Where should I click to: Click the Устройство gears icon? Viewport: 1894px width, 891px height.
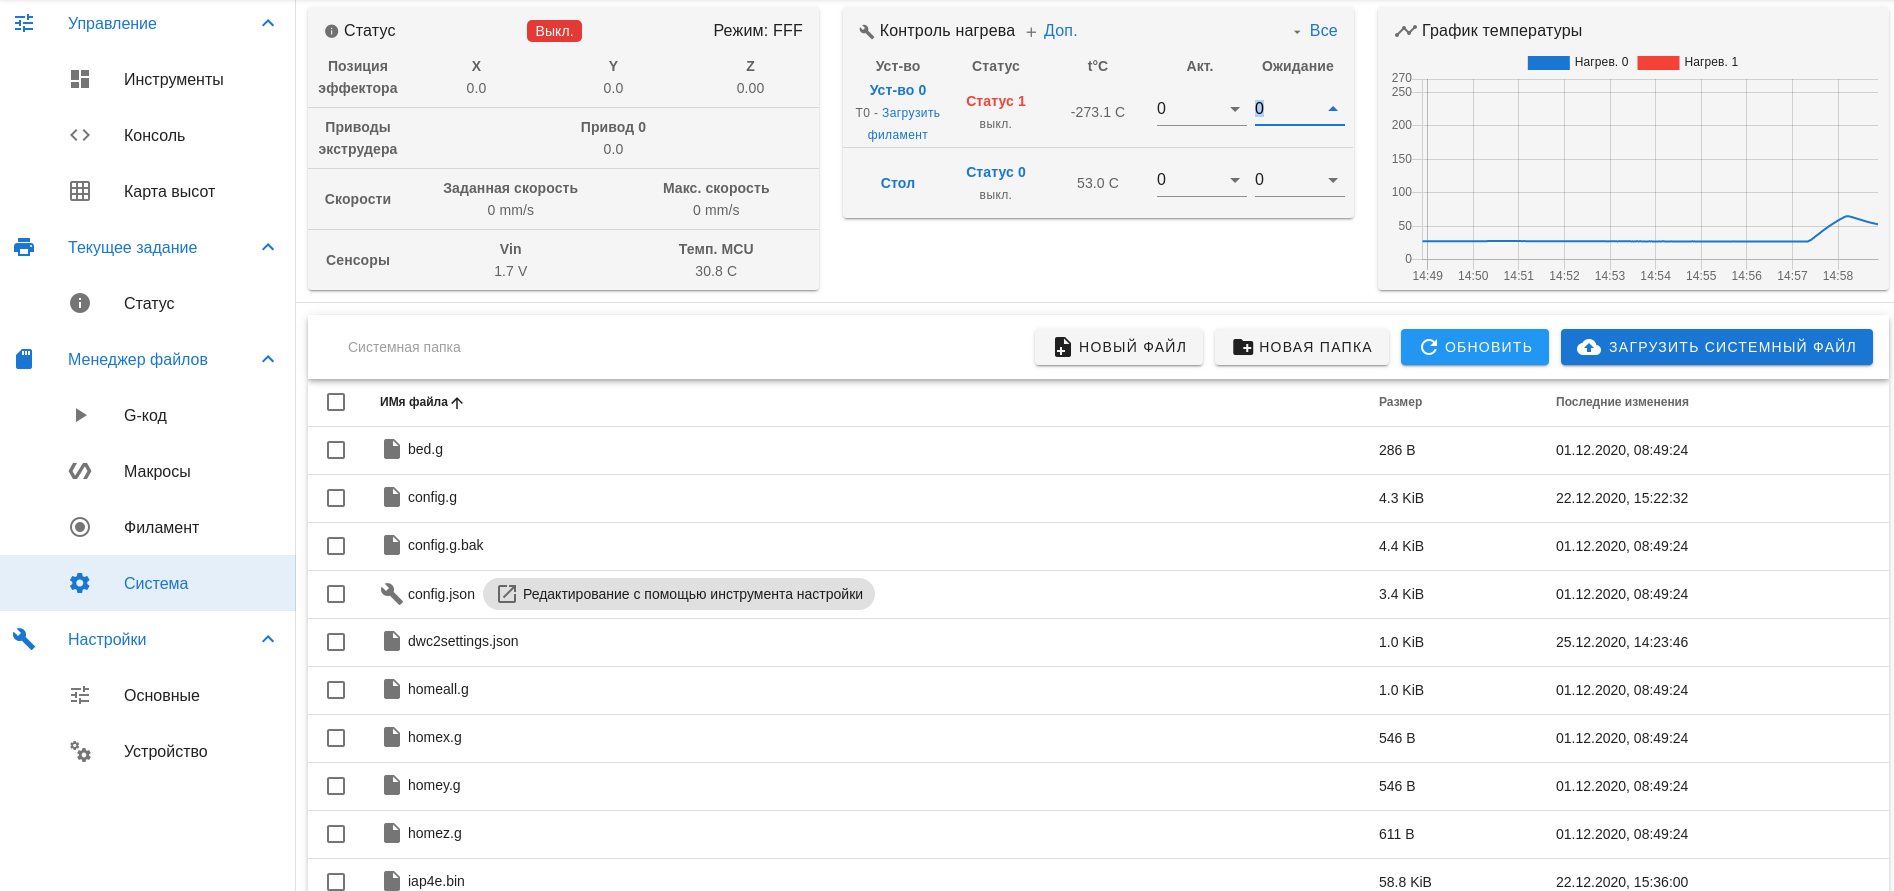pyautogui.click(x=80, y=751)
